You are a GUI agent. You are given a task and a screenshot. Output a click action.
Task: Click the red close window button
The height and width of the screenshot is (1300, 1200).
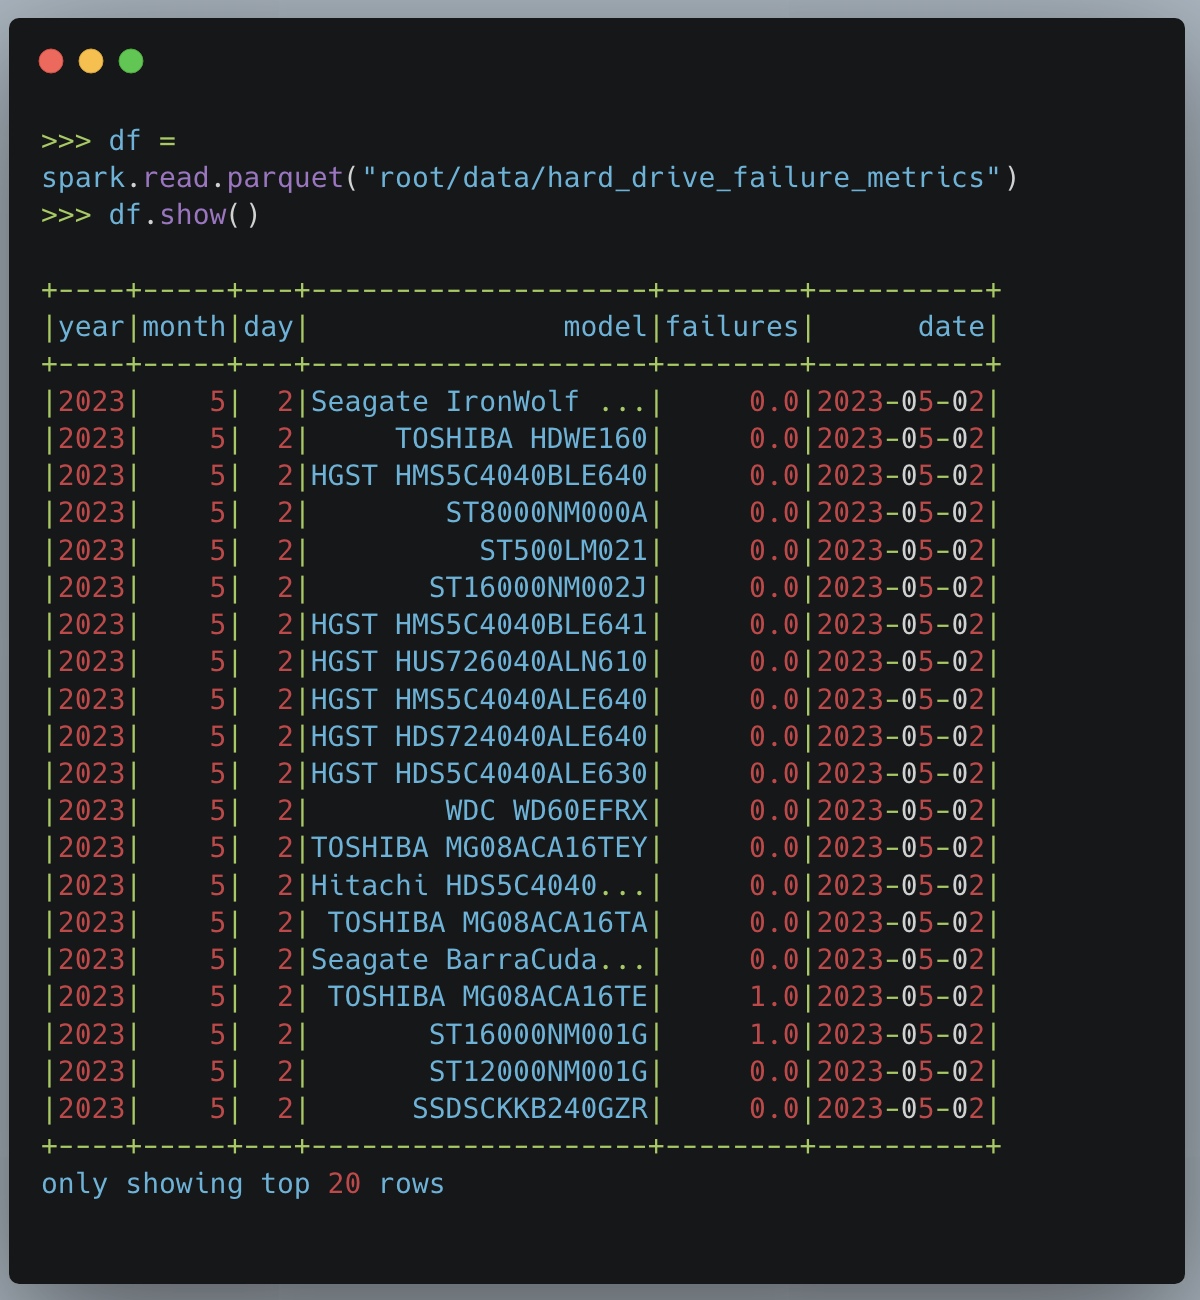(51, 62)
